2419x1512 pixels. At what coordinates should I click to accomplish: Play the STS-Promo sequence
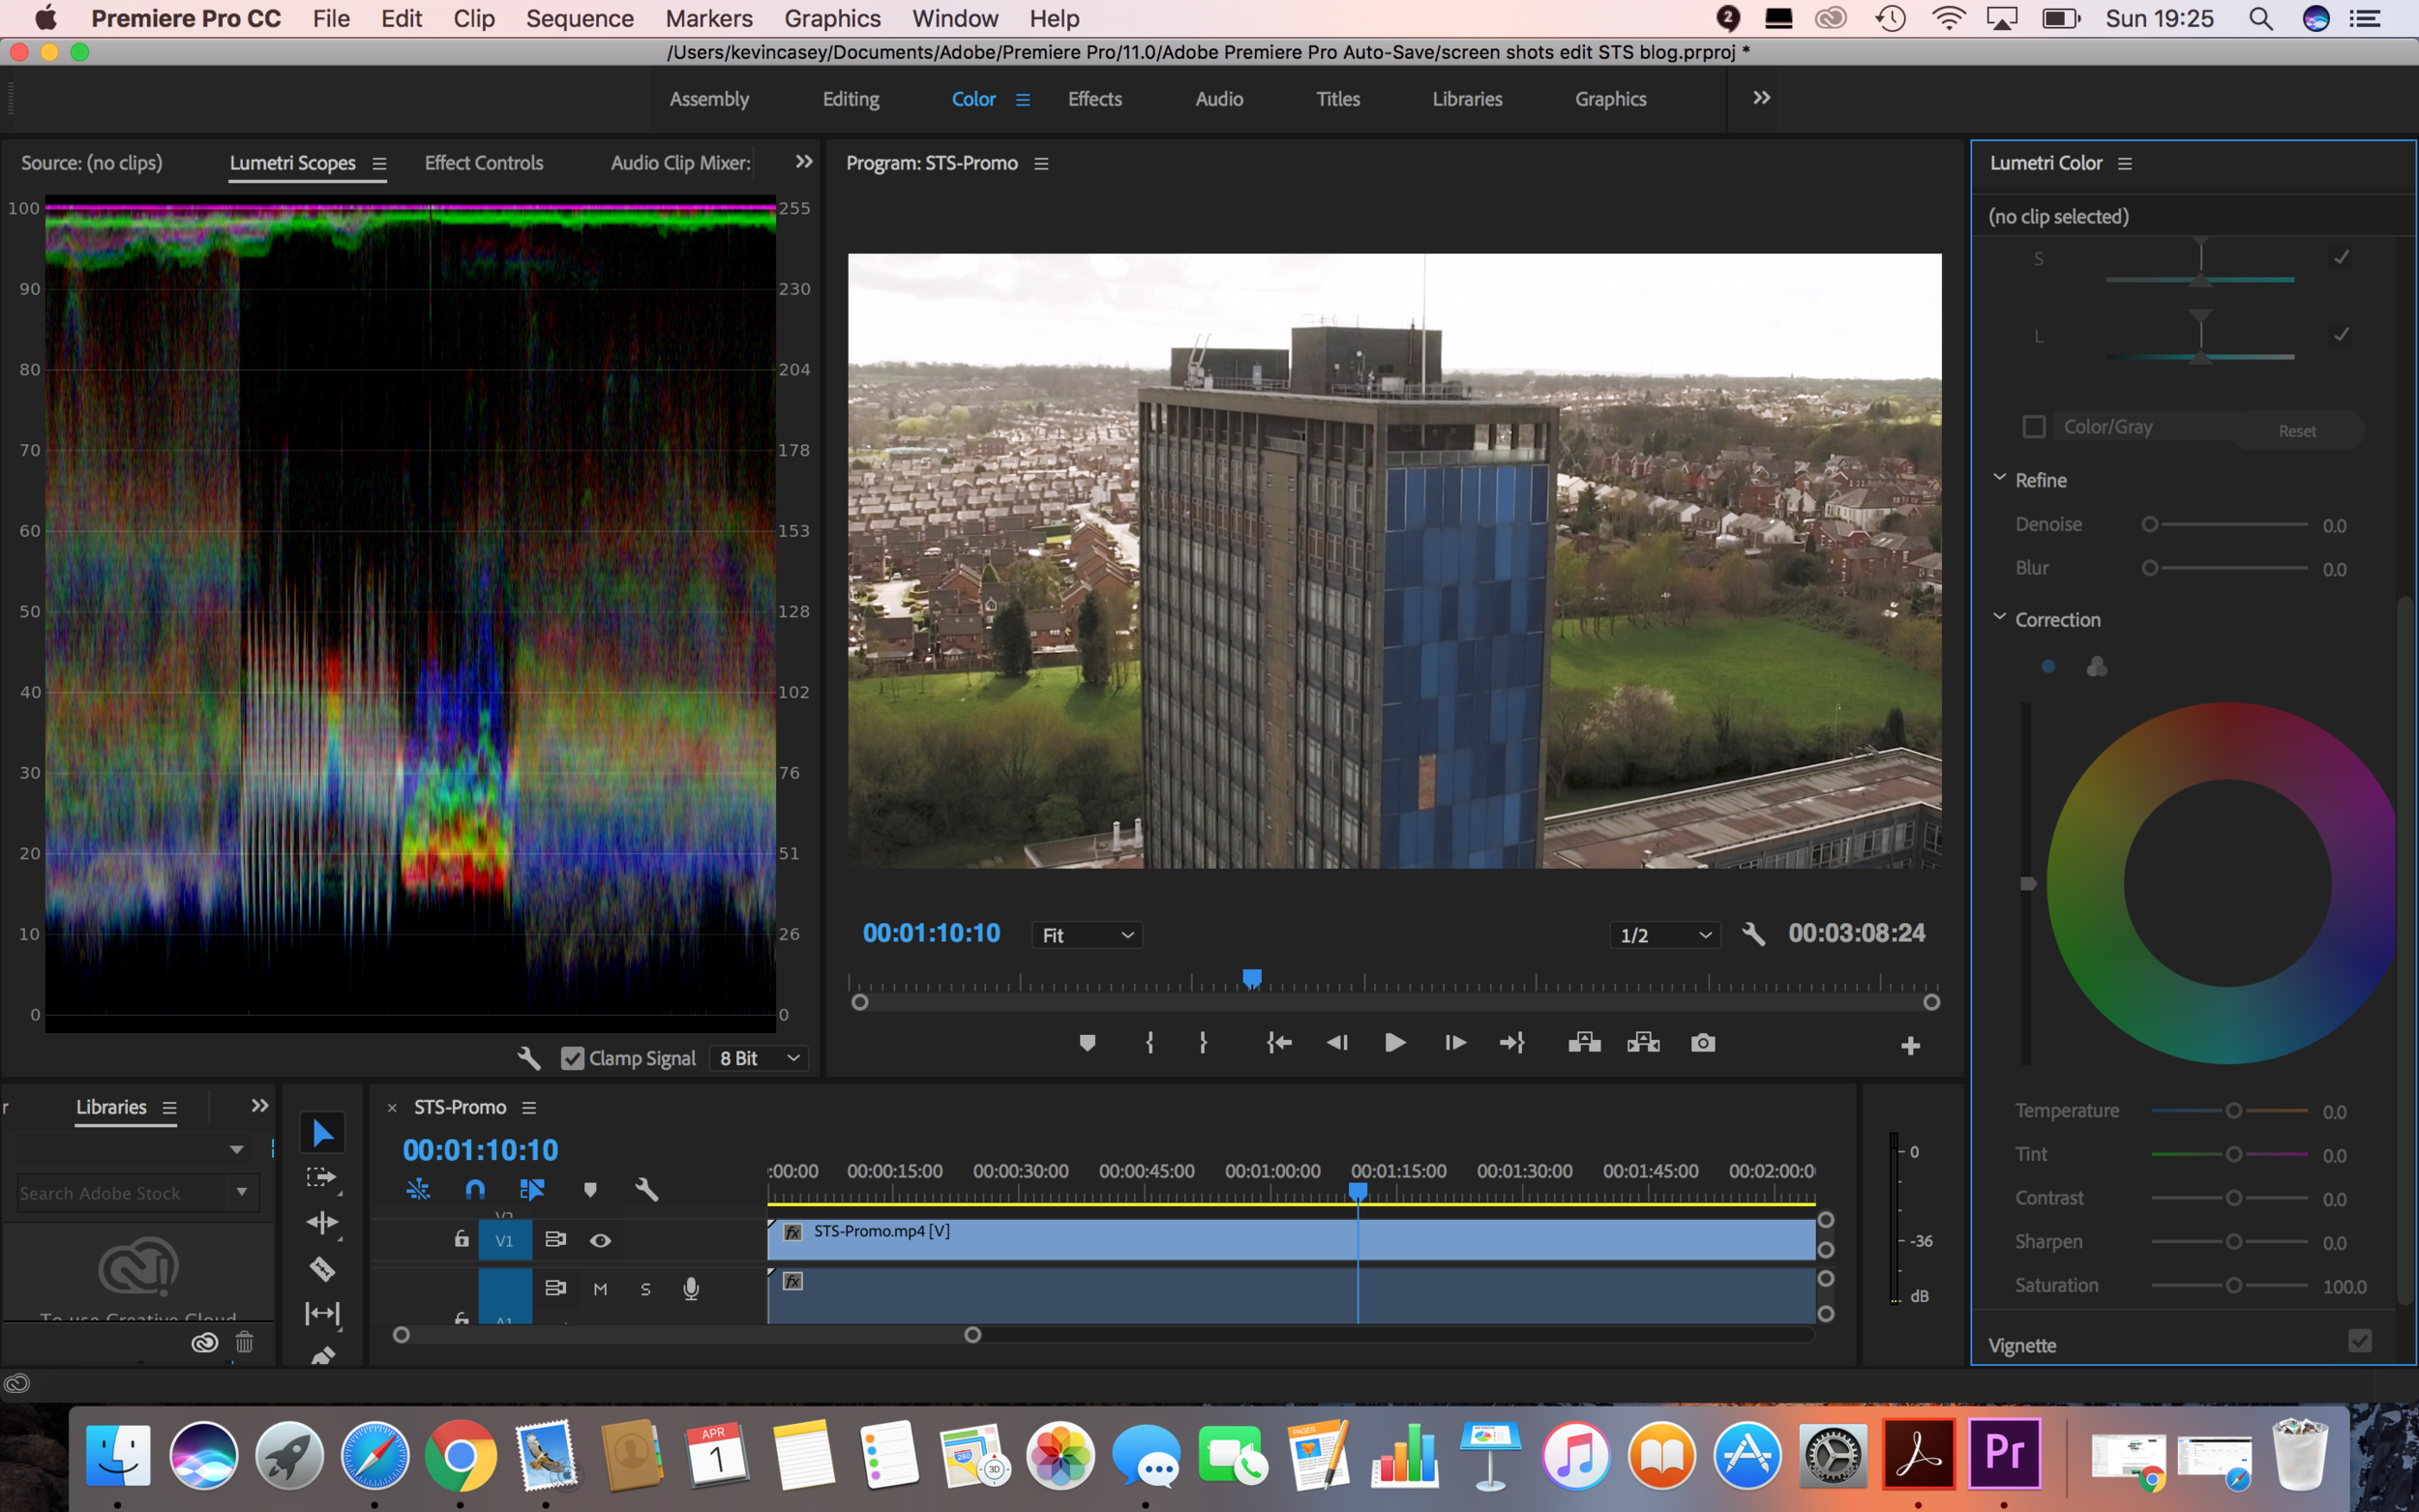1395,1043
